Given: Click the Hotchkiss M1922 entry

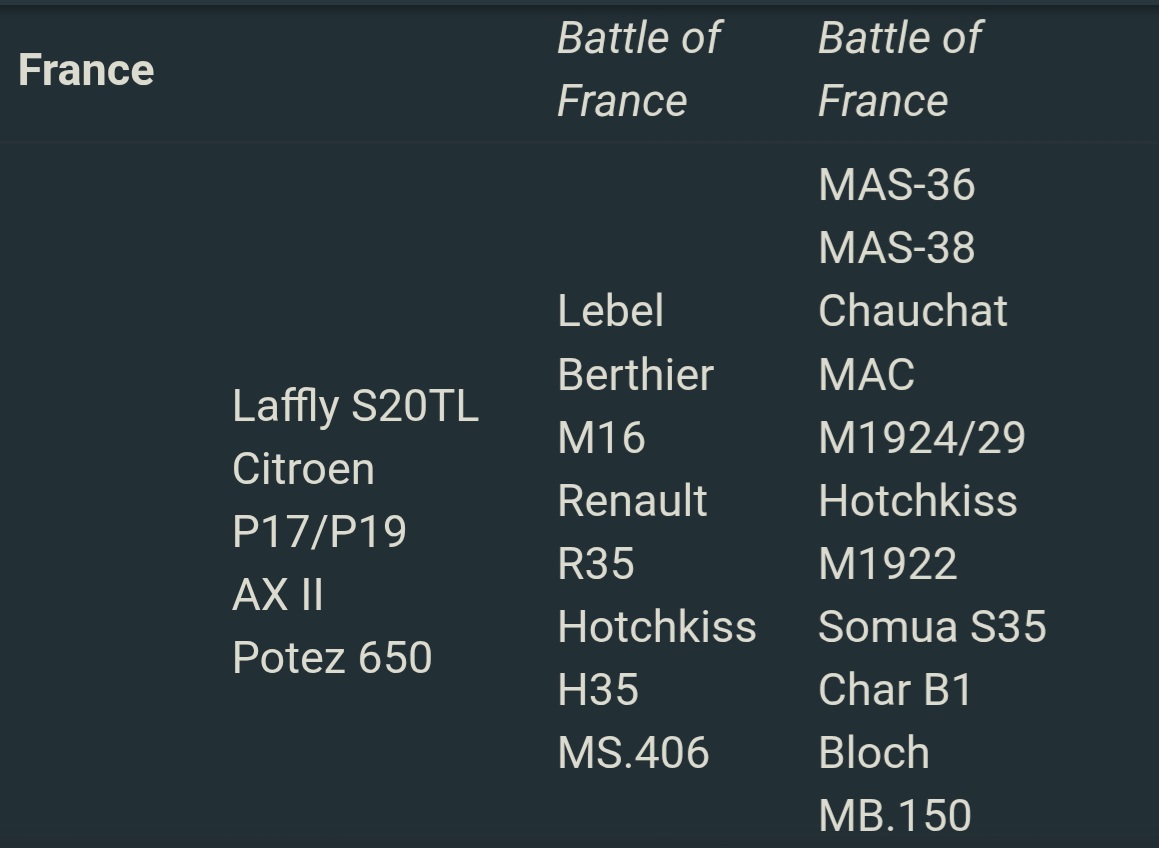Looking at the screenshot, I should coord(917,531).
